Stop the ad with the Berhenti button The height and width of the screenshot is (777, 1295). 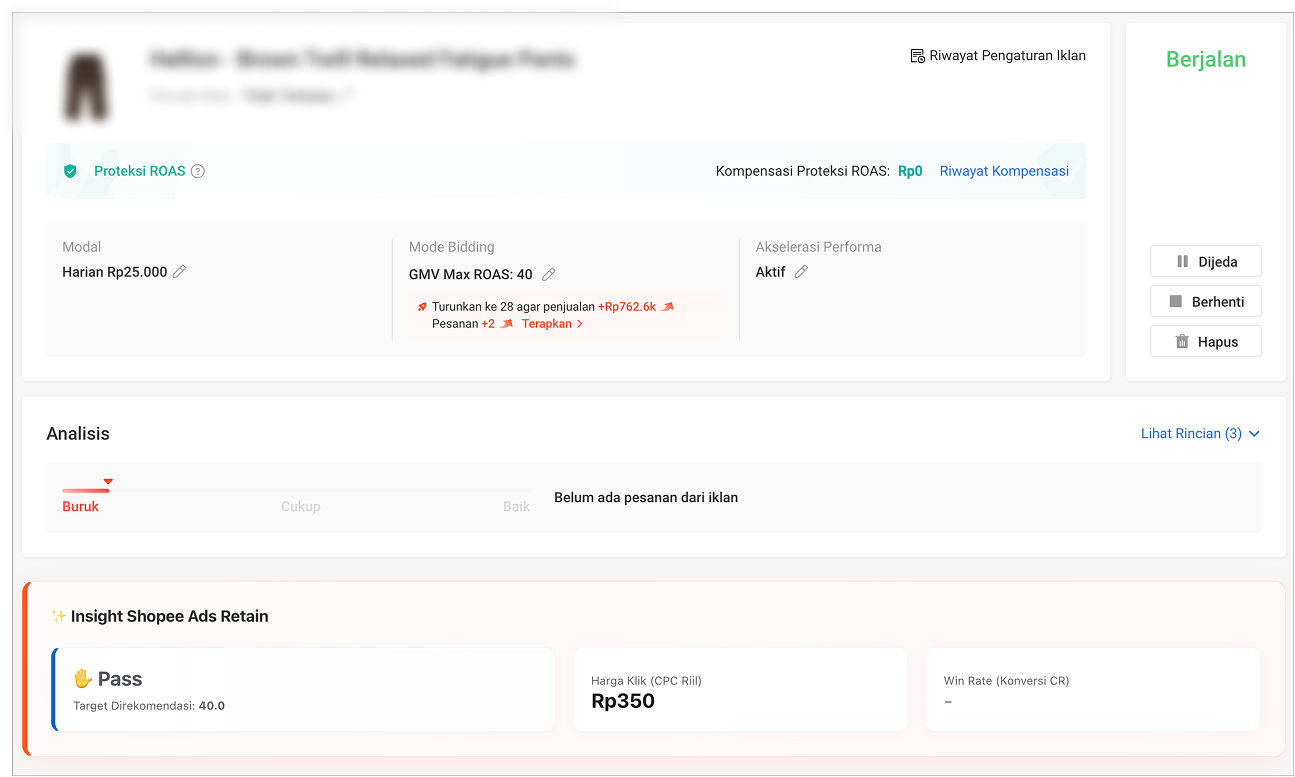(1205, 301)
